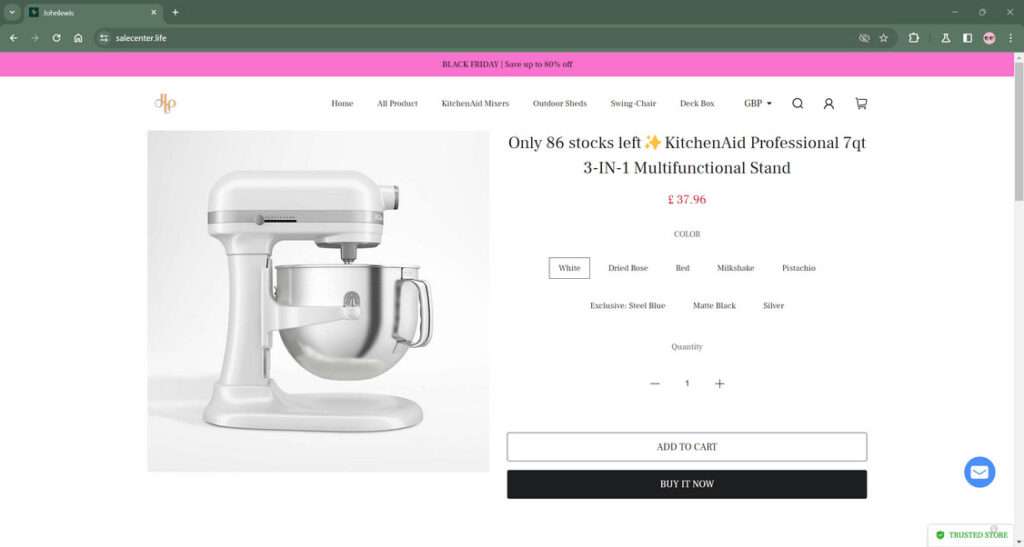This screenshot has width=1024, height=547.
Task: Open the browser extensions puzzle icon
Action: (914, 38)
